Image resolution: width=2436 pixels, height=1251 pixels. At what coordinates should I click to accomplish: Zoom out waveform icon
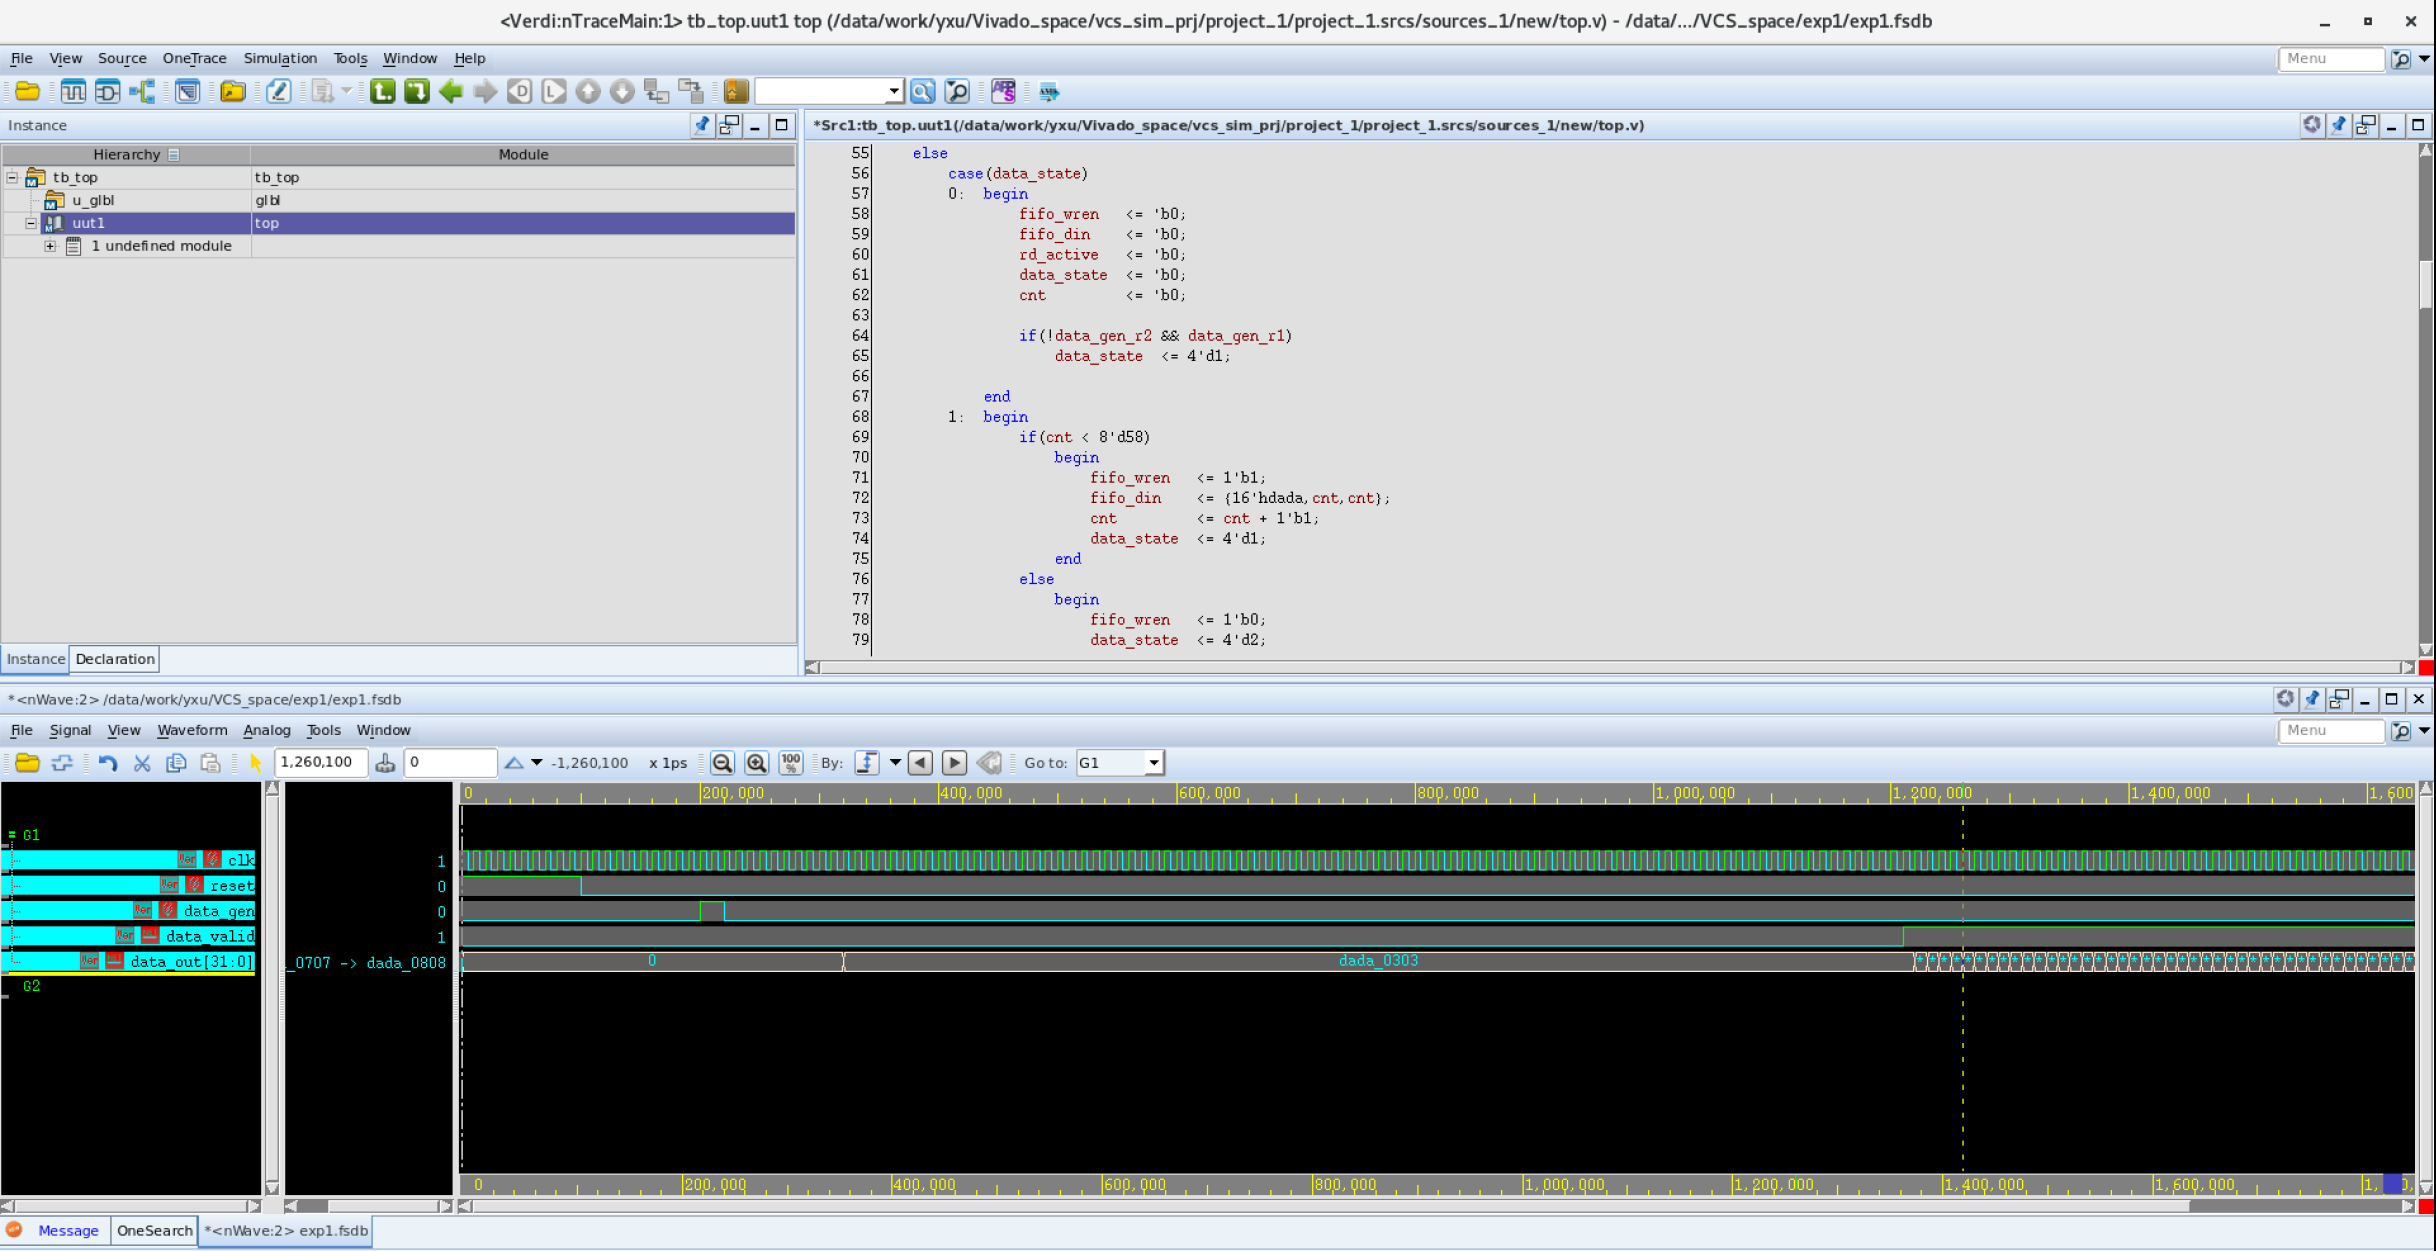722,763
